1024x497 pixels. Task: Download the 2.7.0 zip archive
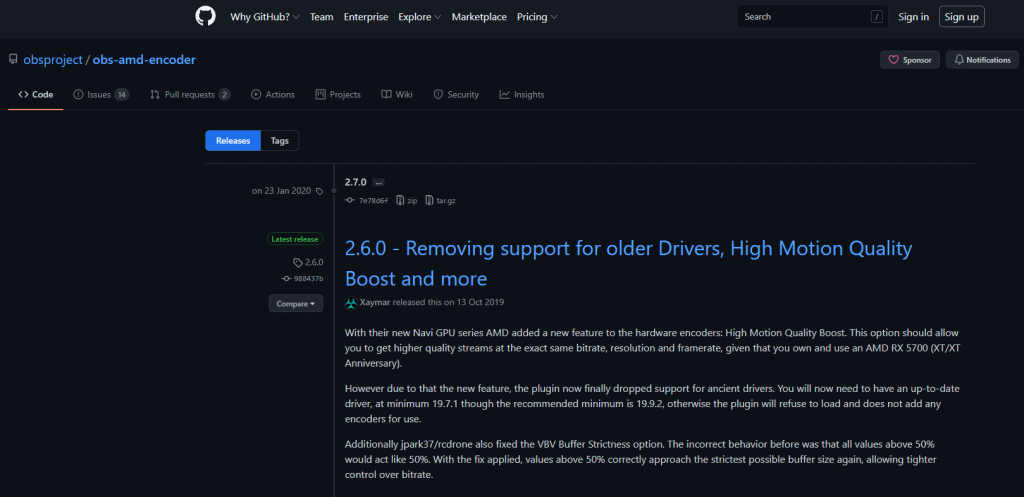pyautogui.click(x=406, y=200)
